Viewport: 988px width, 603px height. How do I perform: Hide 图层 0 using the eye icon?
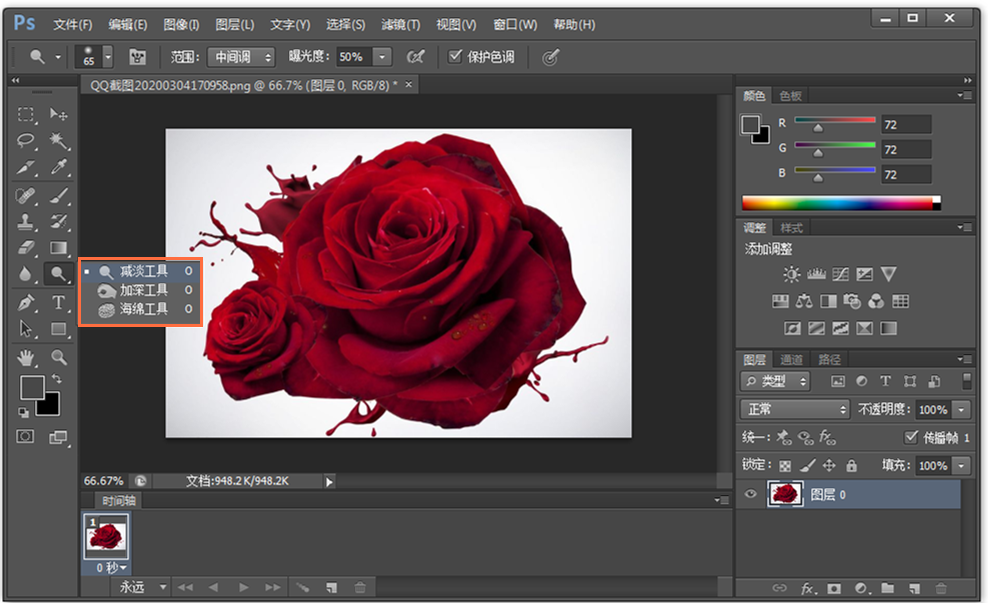pos(751,493)
